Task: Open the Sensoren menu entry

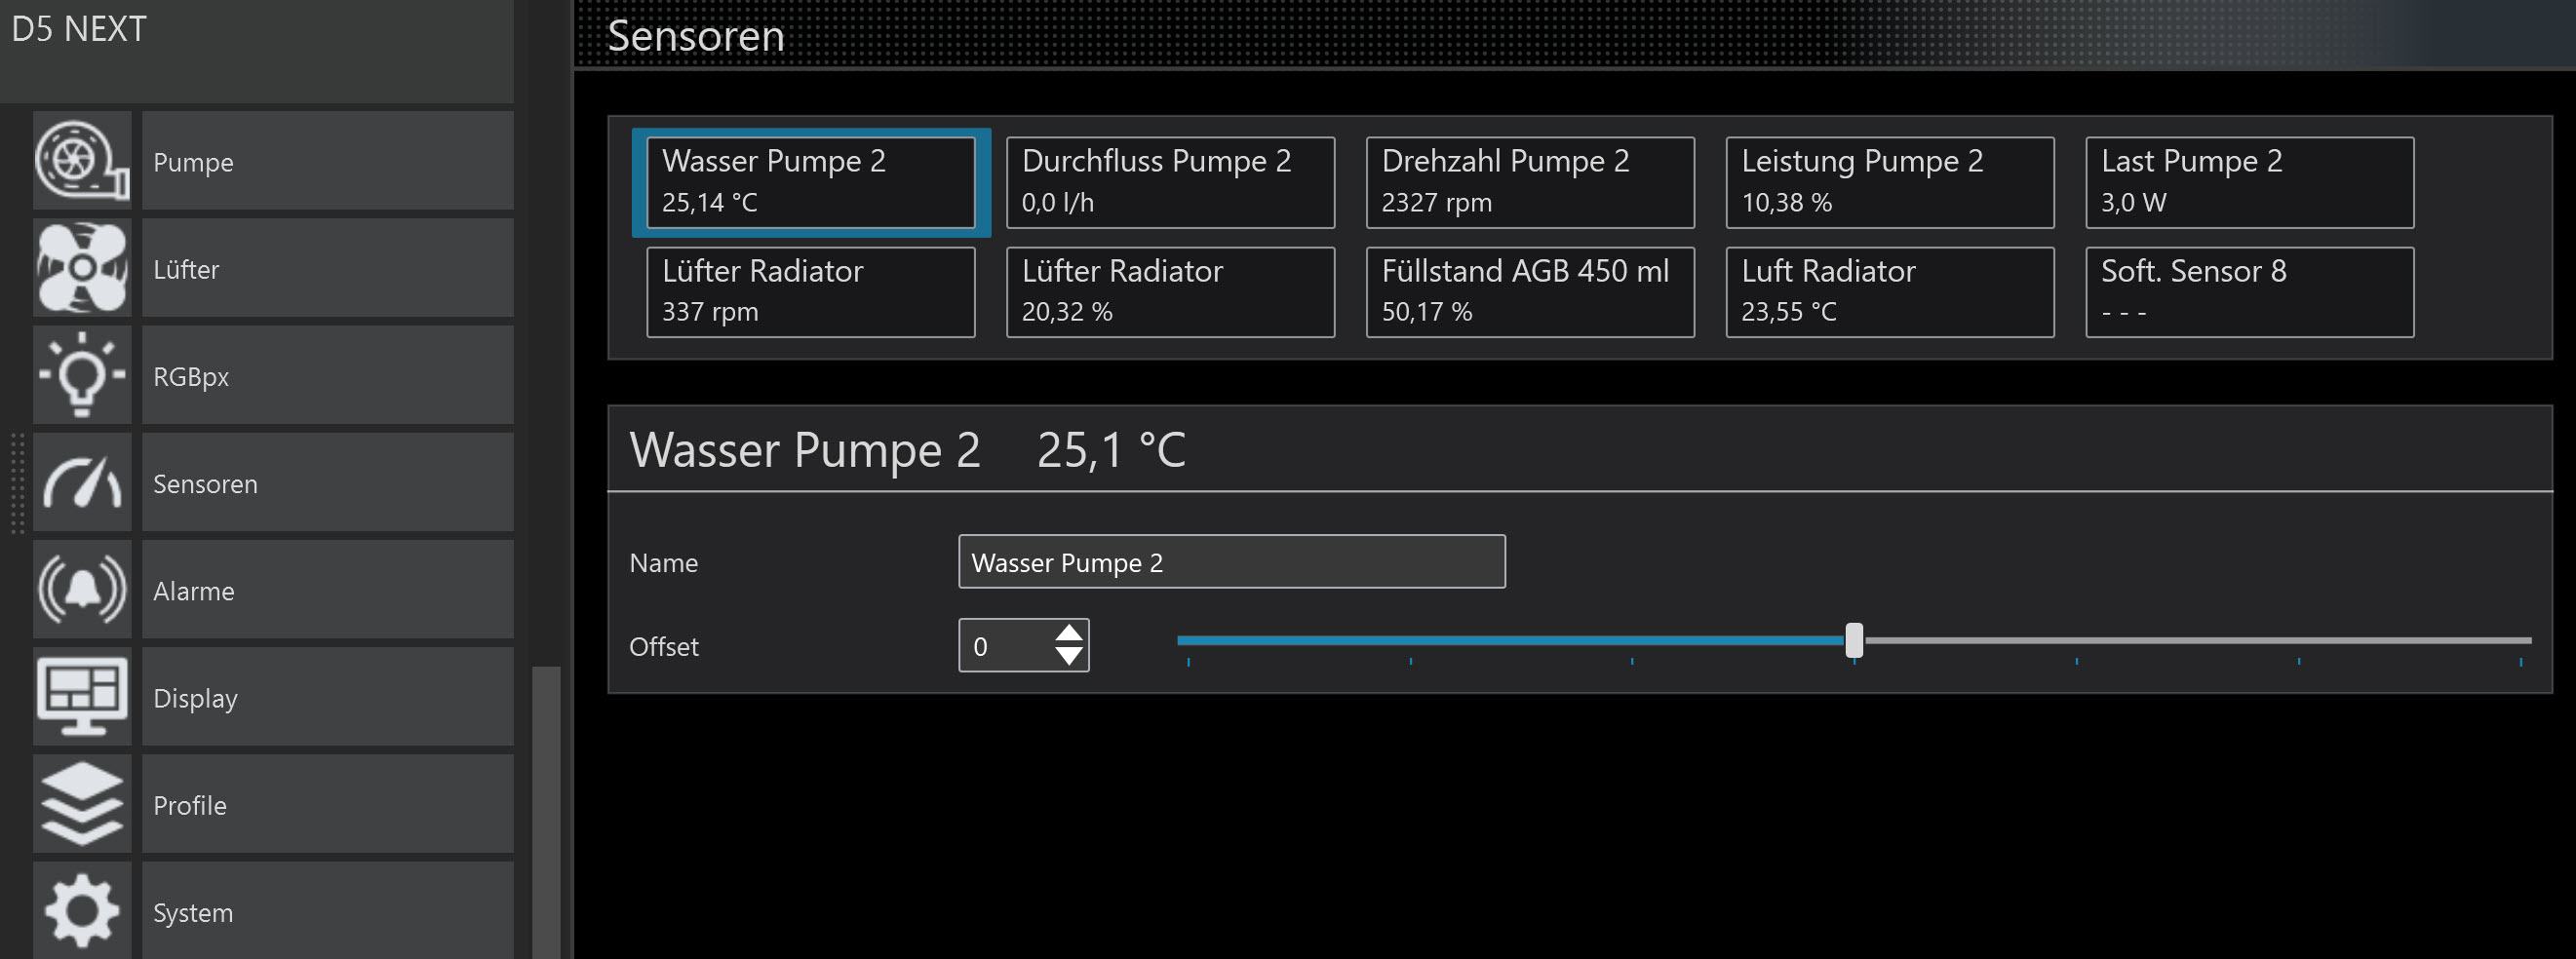Action: pyautogui.click(x=328, y=482)
